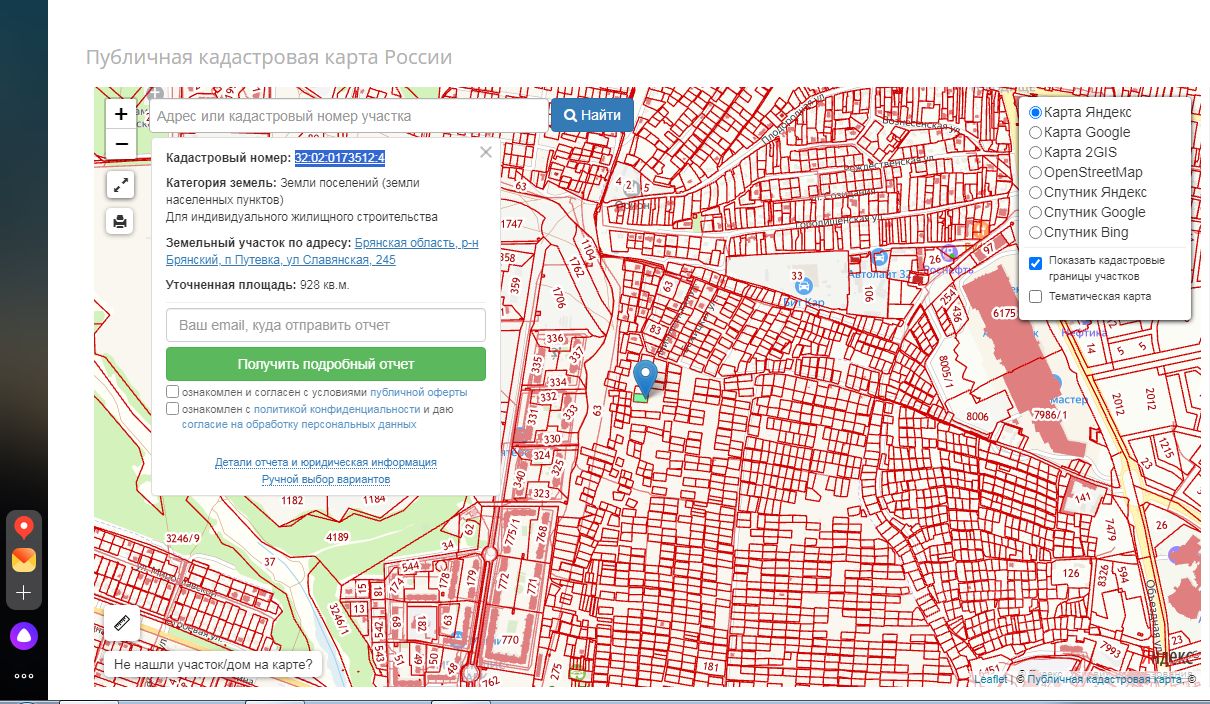Check the политикой конфиденциальности consent box

coord(173,409)
